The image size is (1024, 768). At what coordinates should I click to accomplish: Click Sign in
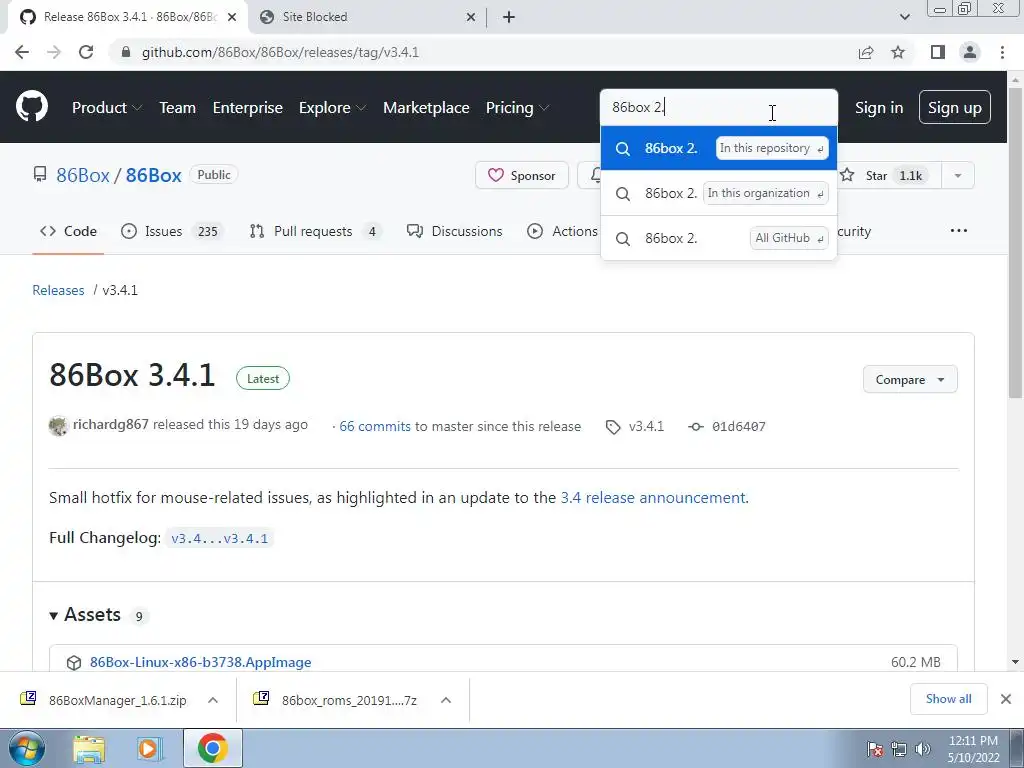tap(879, 108)
